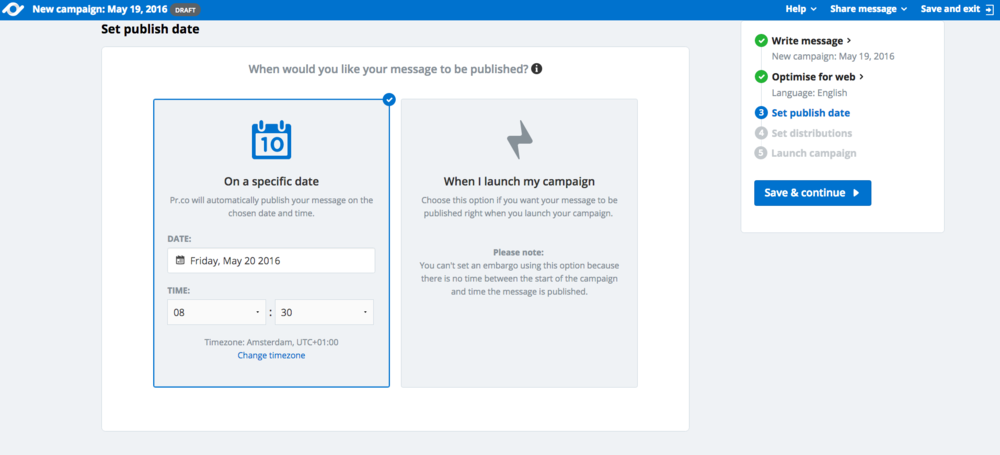
Task: Open the hour dropdown showing 08
Action: tap(216, 312)
